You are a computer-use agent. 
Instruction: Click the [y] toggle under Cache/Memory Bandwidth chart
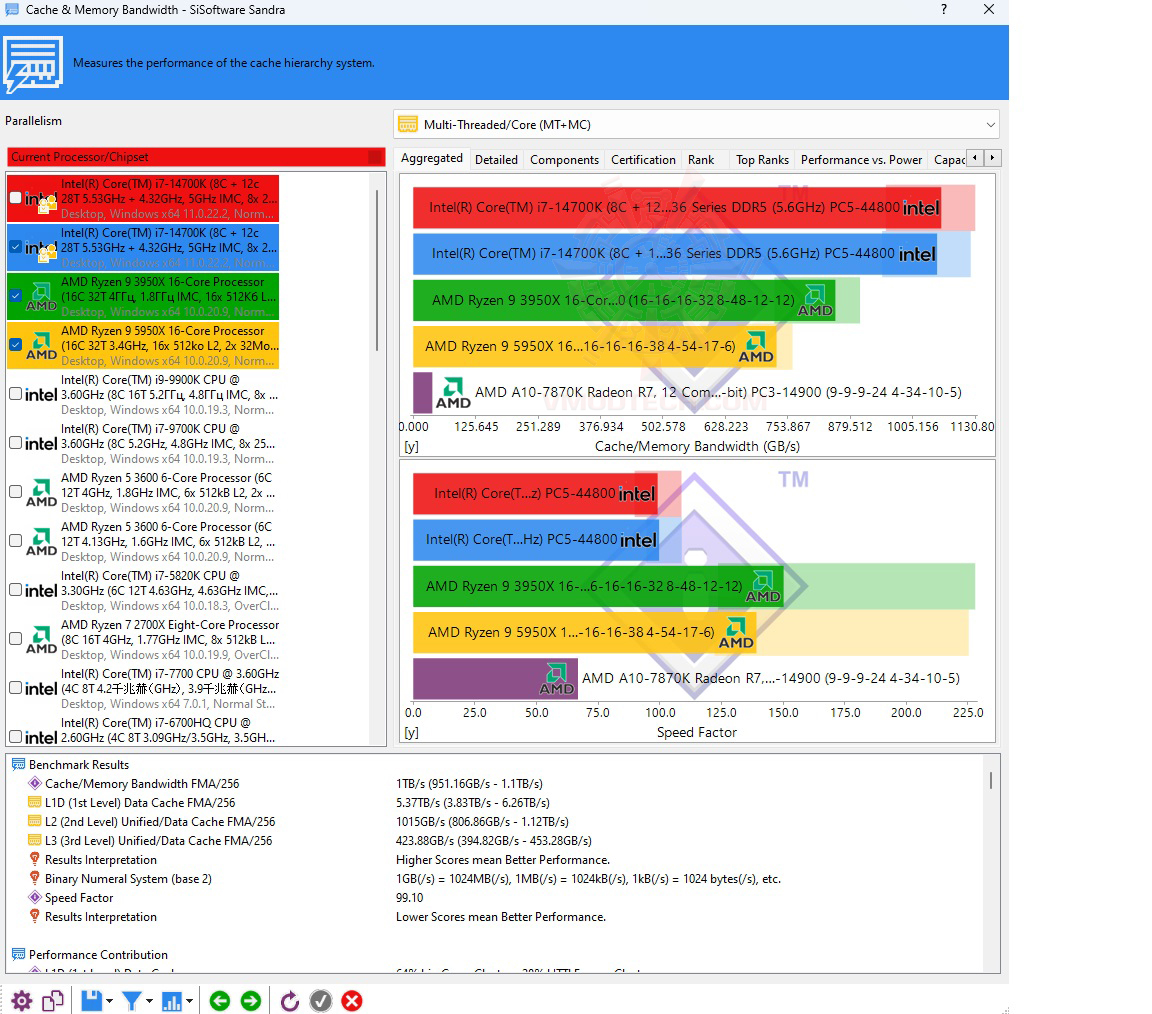[411, 446]
